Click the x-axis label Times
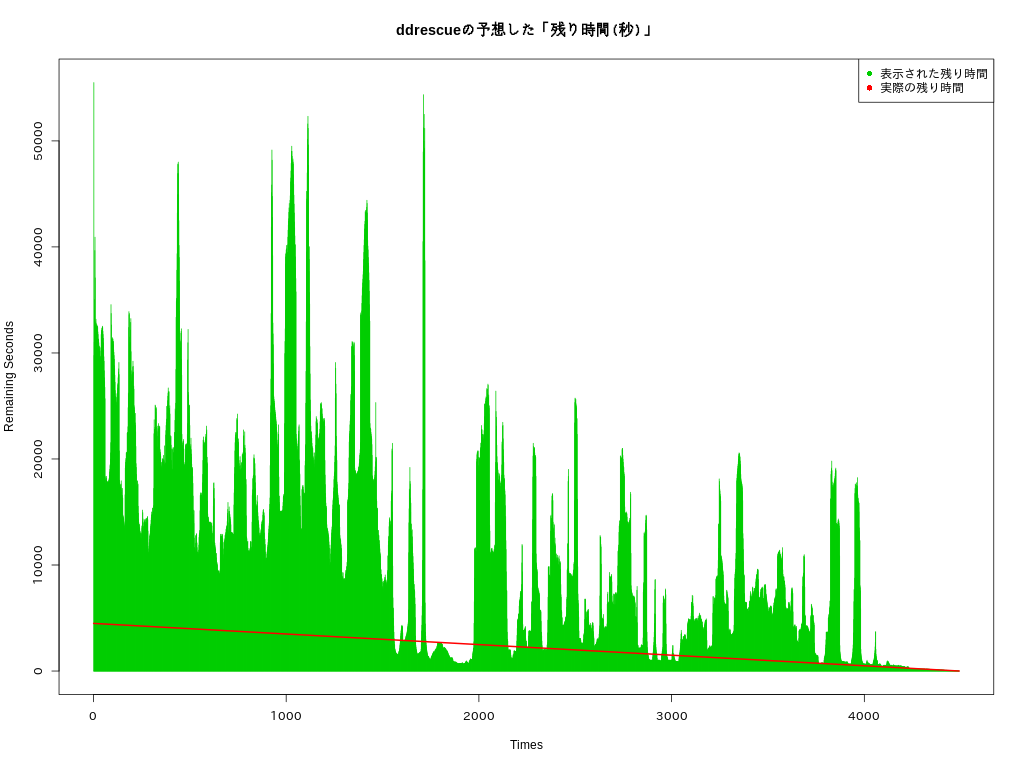Image resolution: width=1024 pixels, height=768 pixels. (526, 745)
